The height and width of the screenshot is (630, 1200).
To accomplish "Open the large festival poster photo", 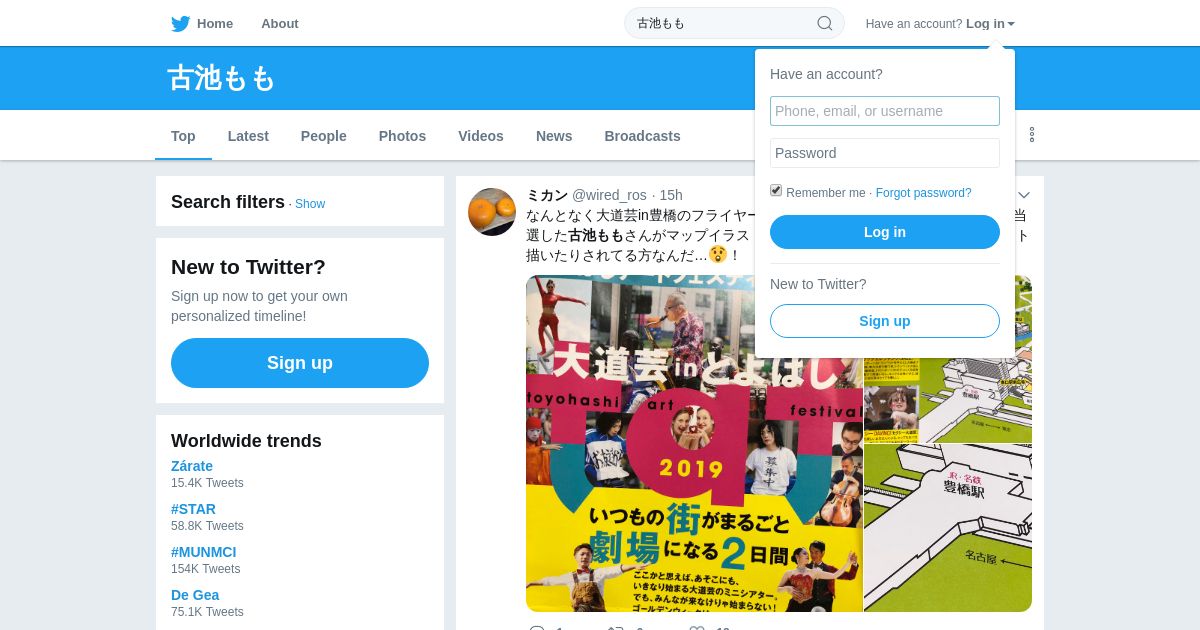I will click(694, 444).
